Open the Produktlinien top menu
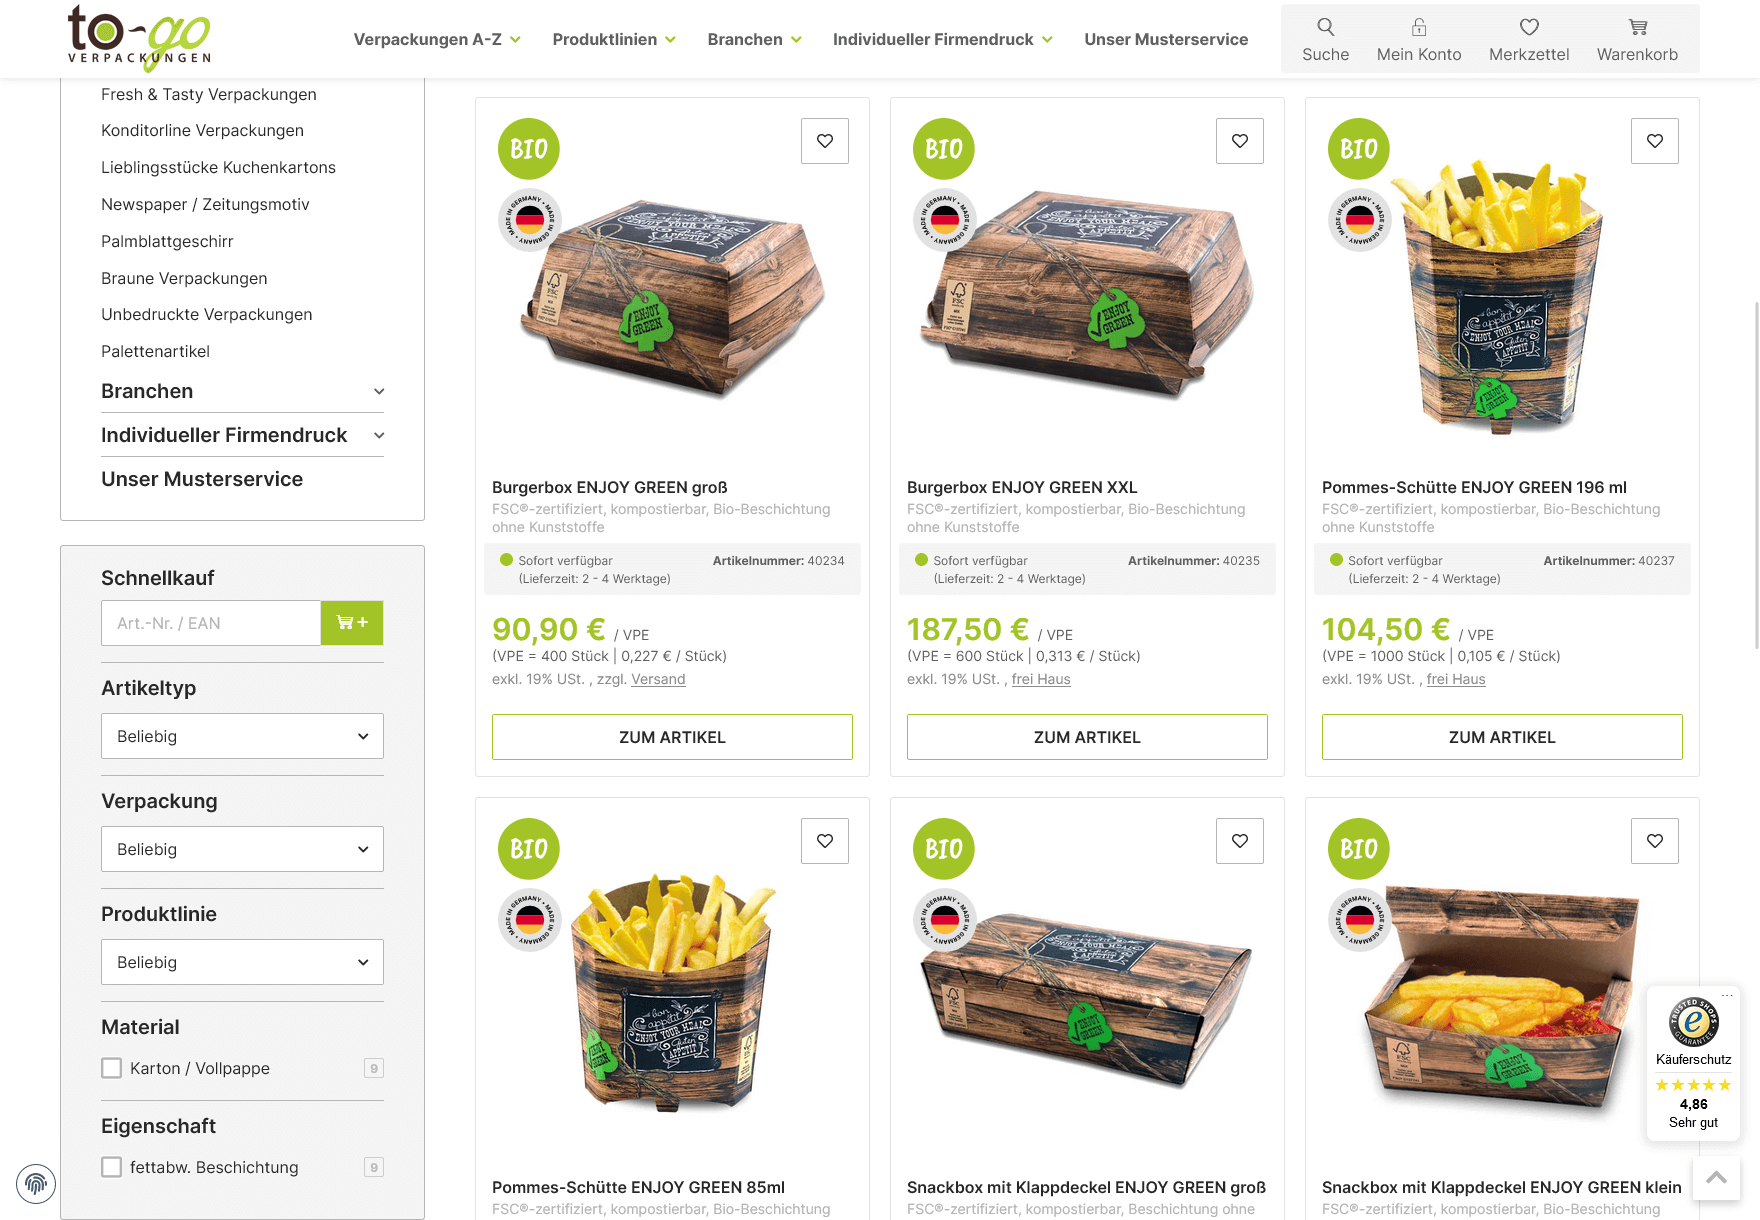The image size is (1760, 1220). 614,39
